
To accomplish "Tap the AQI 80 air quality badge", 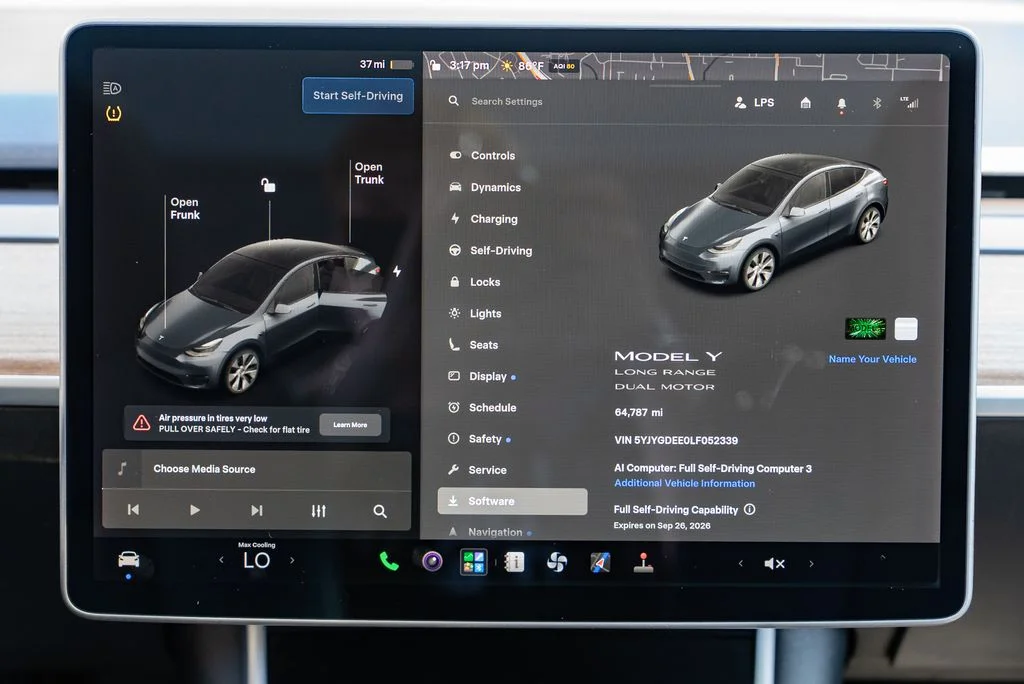I will tap(564, 66).
